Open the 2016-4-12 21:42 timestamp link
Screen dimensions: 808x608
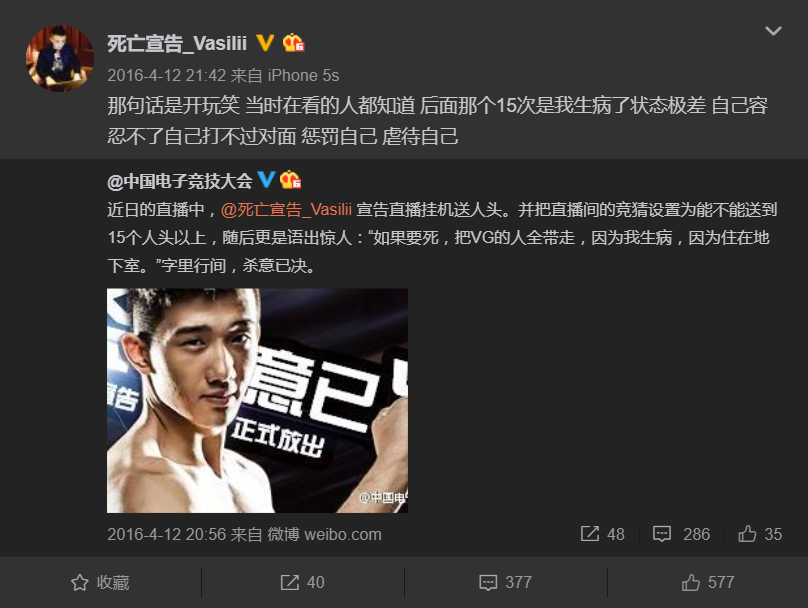[x=166, y=76]
